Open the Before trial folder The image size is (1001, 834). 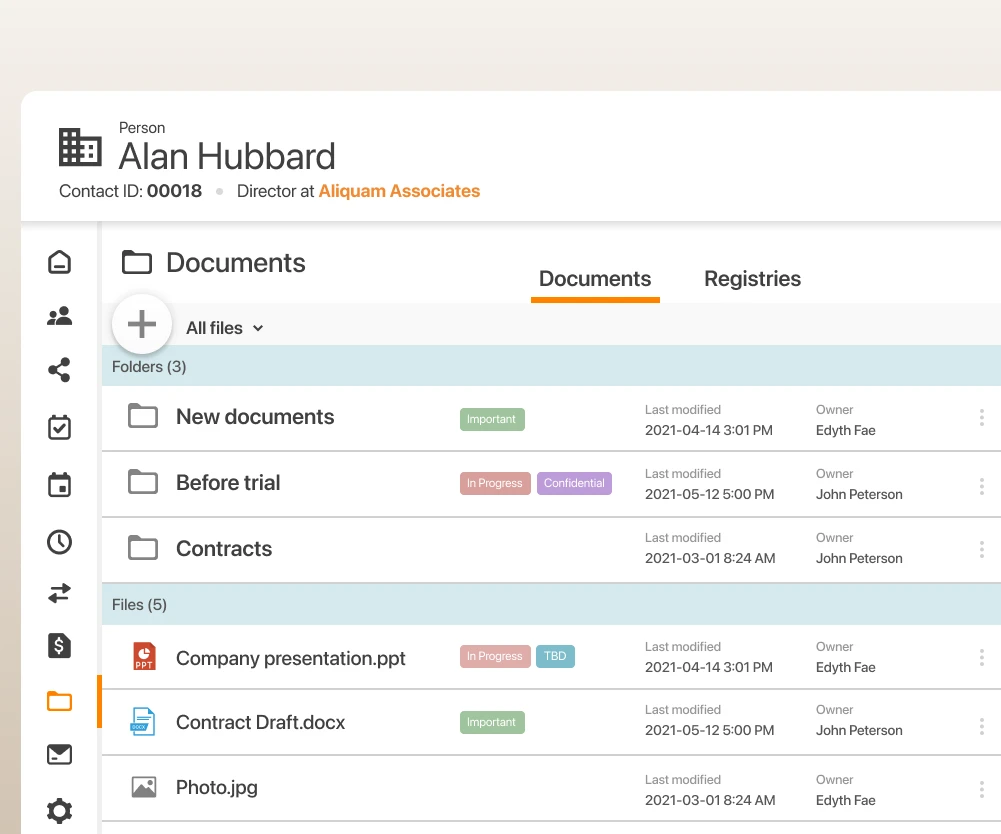coord(228,483)
